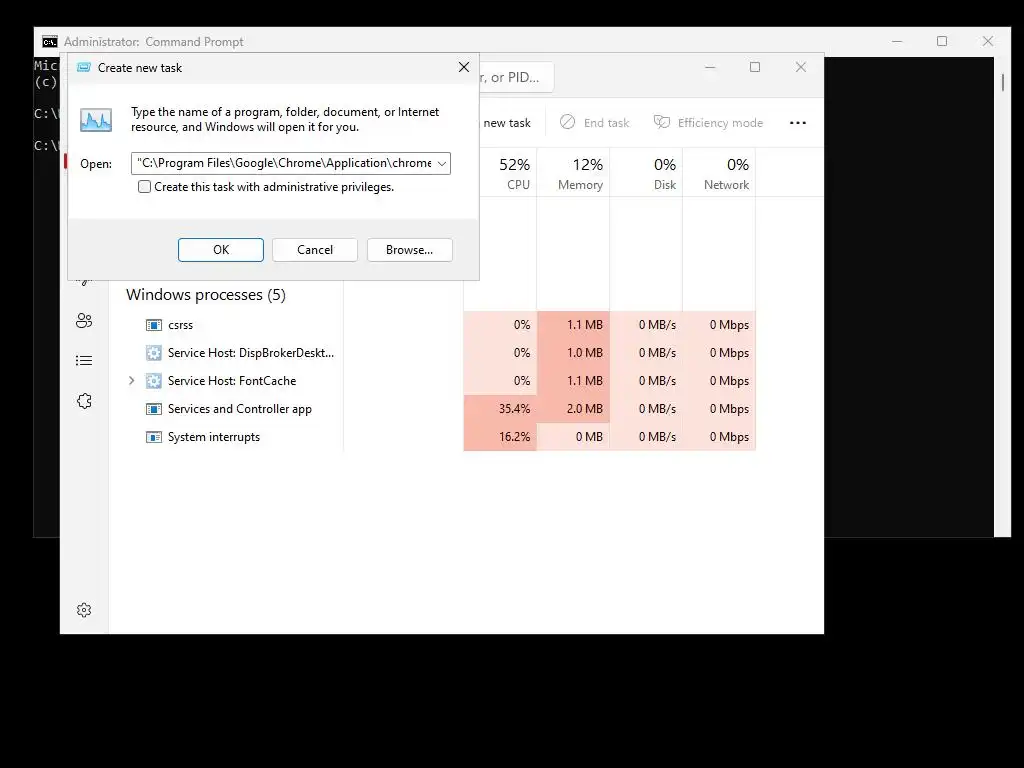Close the Task Manager window
This screenshot has height=768, width=1024.
click(x=801, y=67)
